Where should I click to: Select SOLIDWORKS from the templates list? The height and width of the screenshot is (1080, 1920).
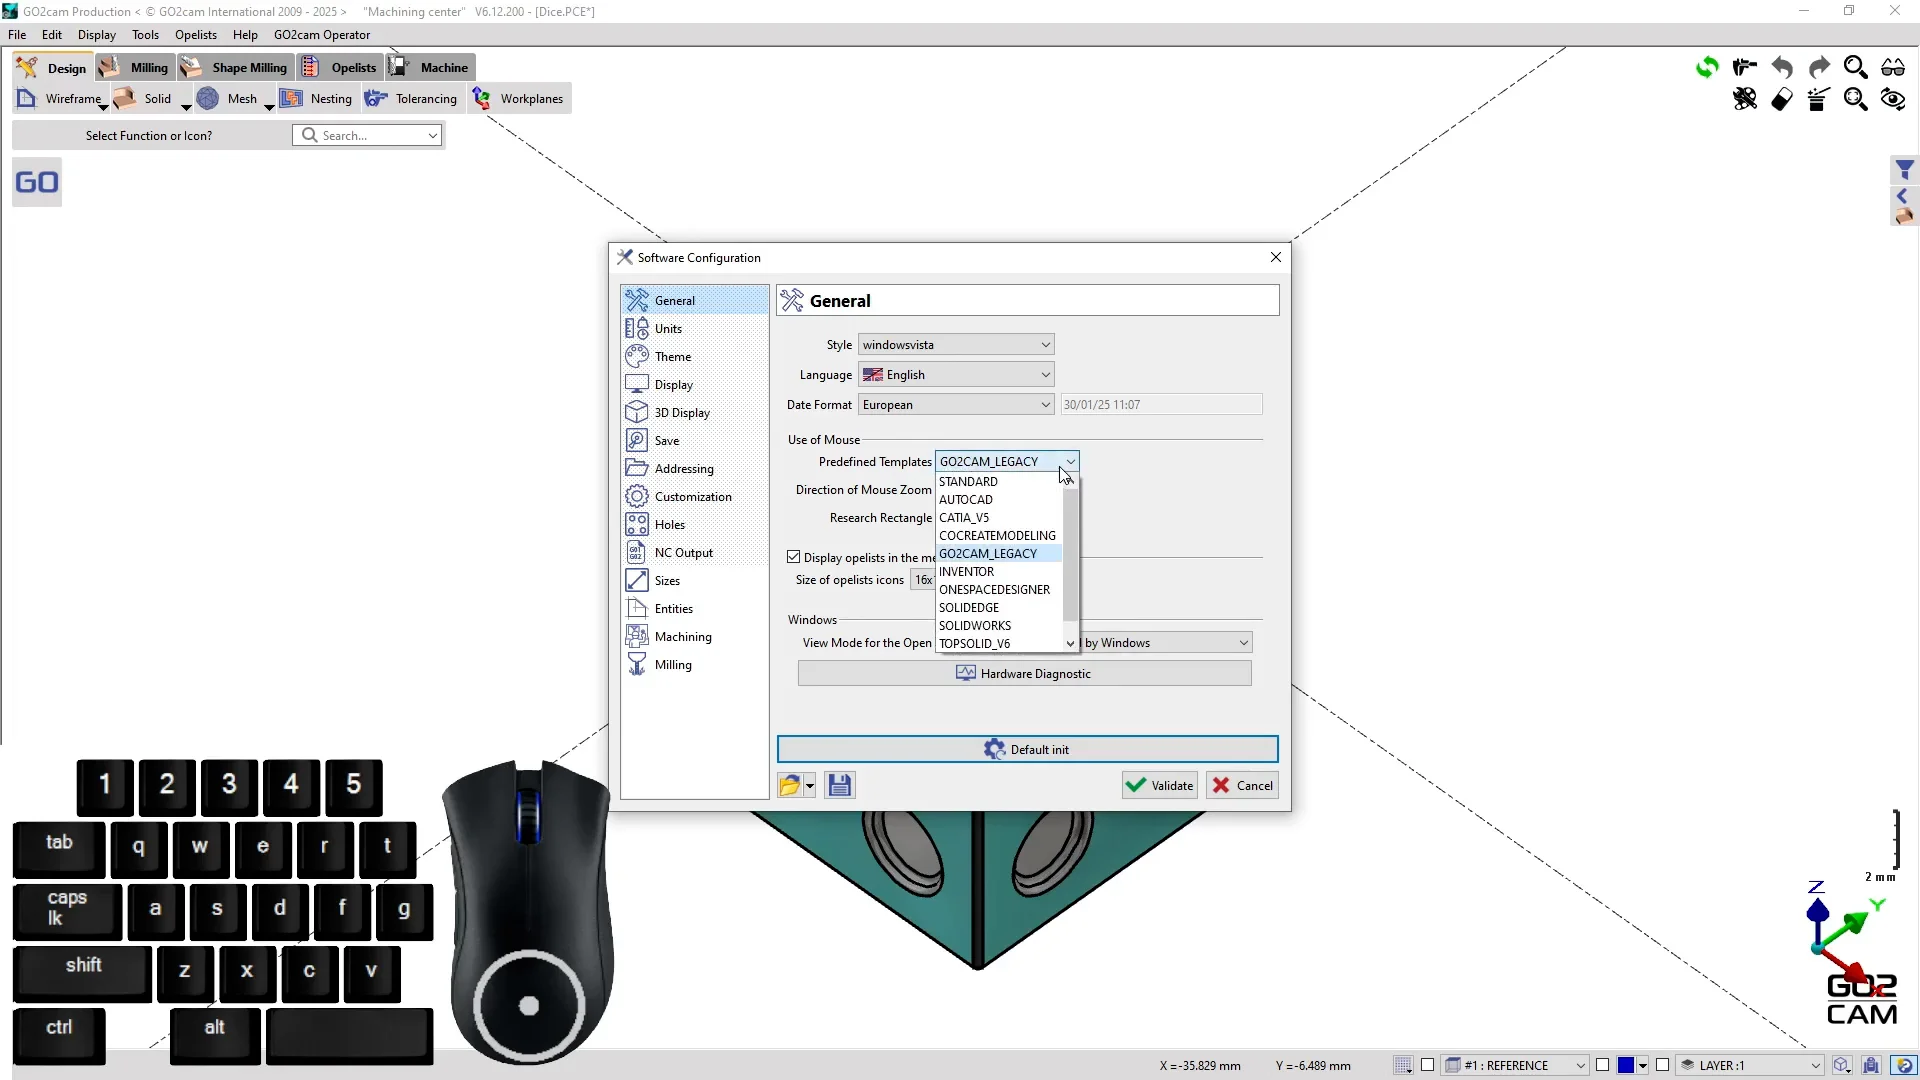point(975,626)
